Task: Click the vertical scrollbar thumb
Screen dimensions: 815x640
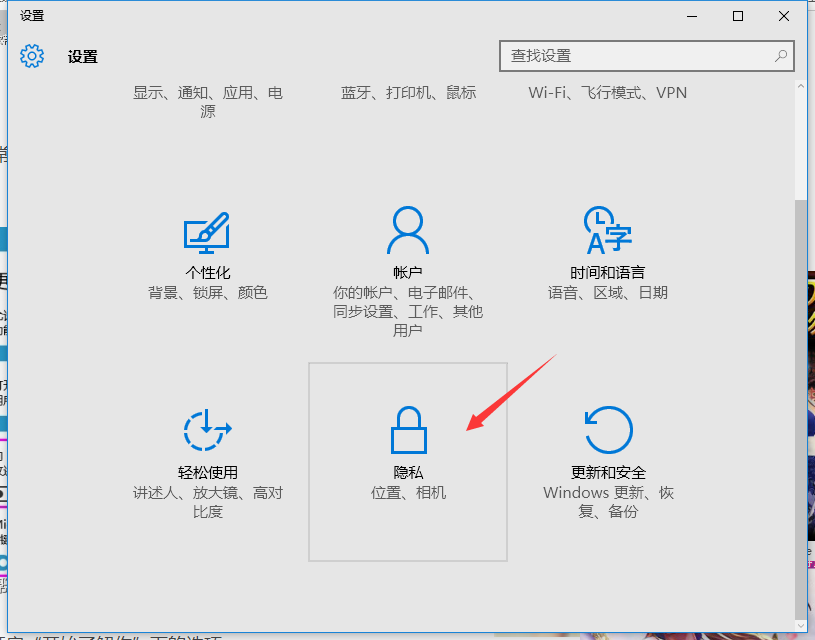Action: pos(799,400)
